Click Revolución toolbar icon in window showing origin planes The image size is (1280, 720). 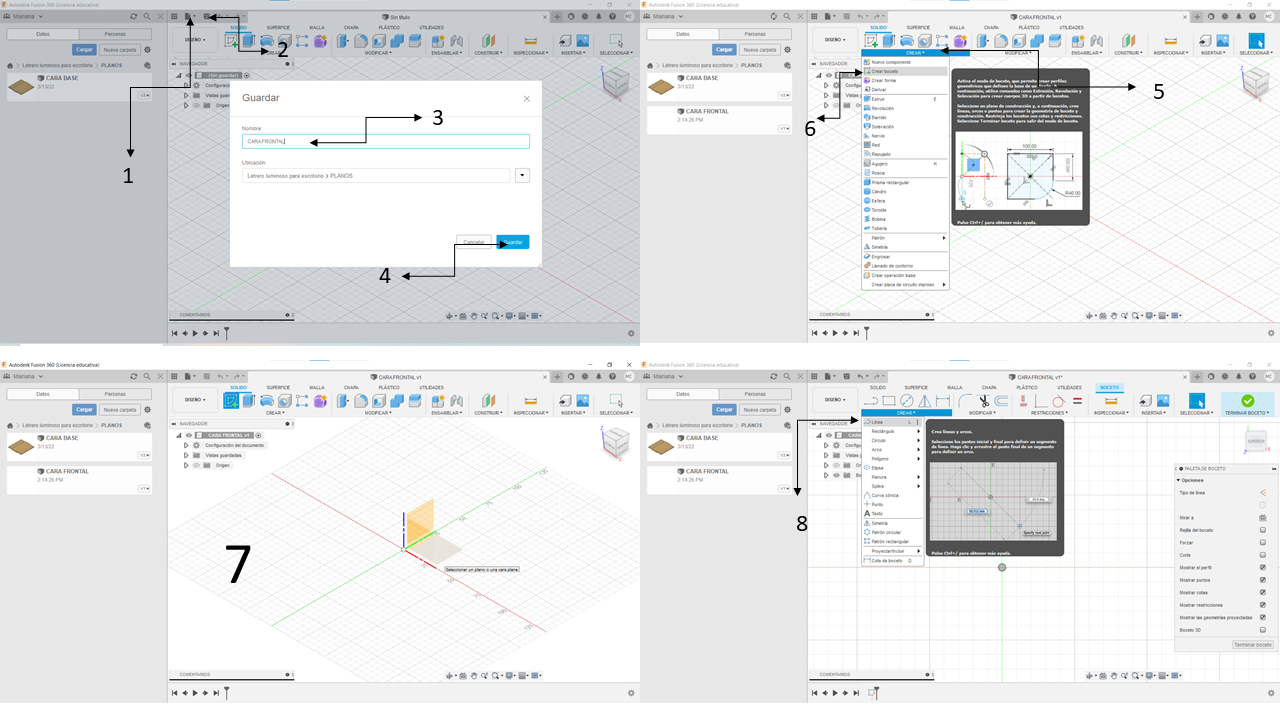coord(267,401)
